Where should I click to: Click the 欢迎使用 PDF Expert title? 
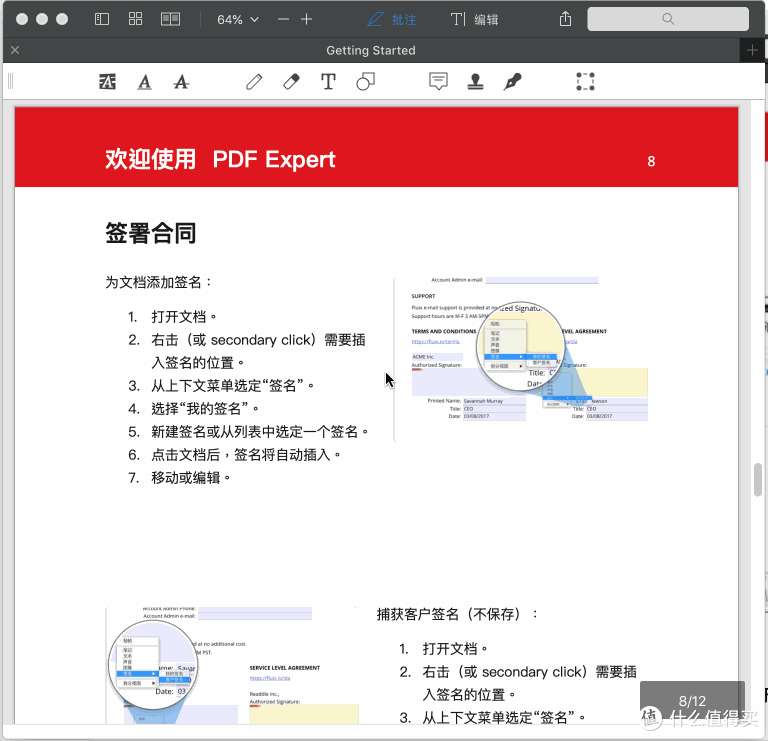click(220, 159)
